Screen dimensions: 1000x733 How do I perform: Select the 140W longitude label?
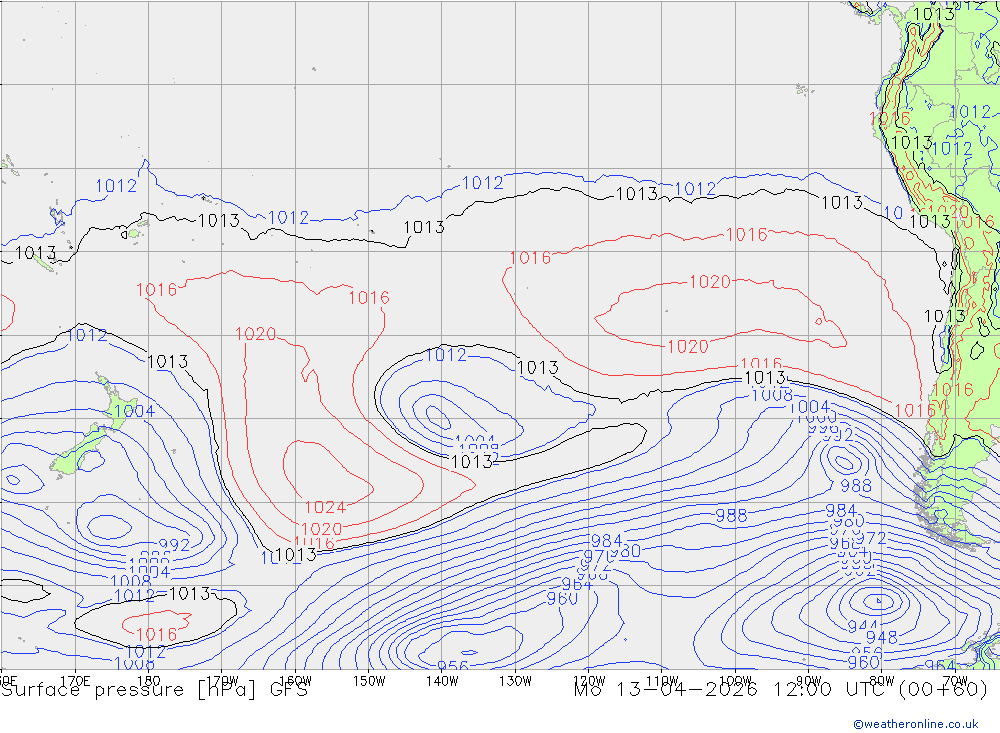pyautogui.click(x=442, y=681)
